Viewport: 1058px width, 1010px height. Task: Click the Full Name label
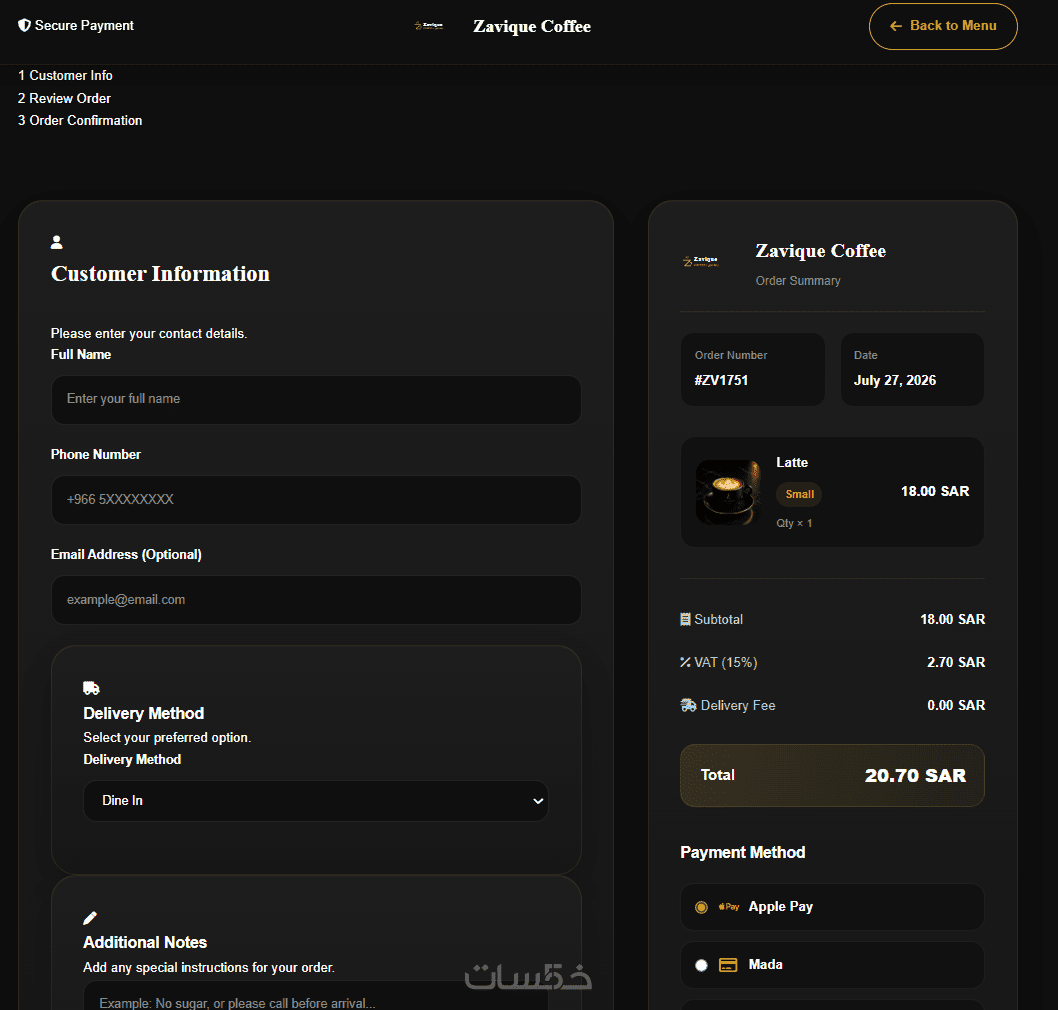[81, 355]
